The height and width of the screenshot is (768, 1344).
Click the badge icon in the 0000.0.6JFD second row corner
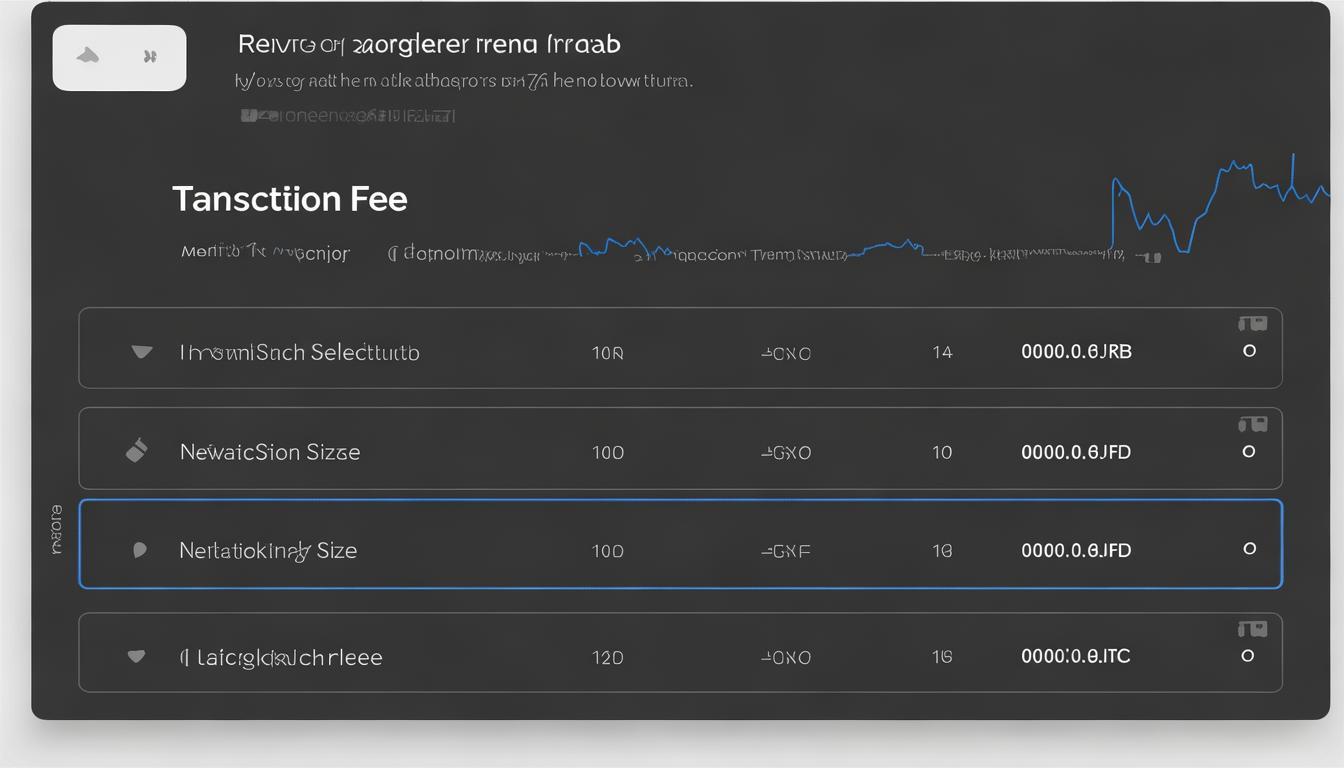(x=1252, y=424)
